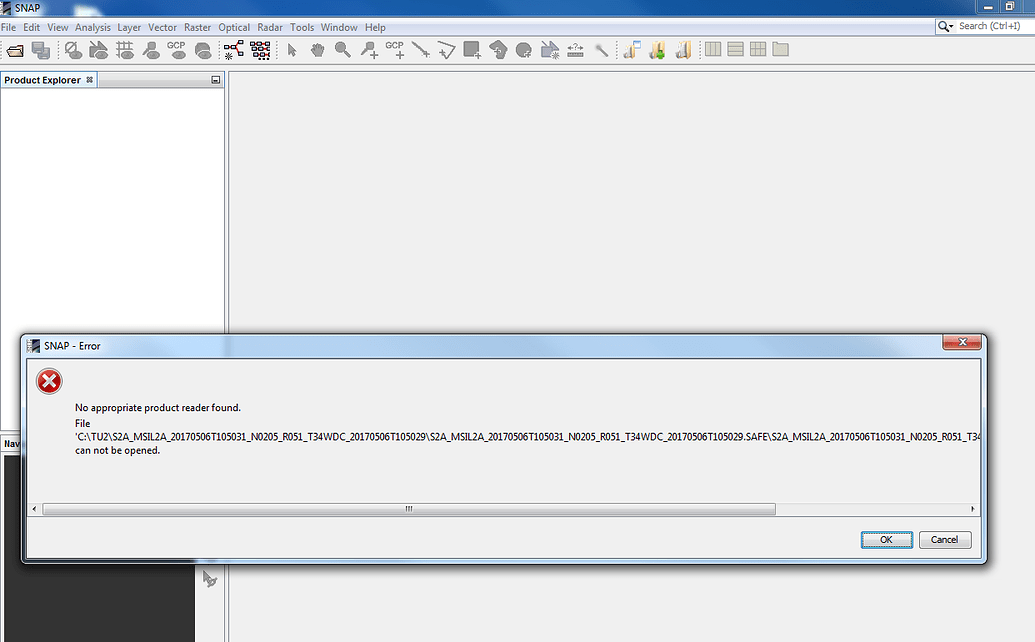1035x642 pixels.
Task: Activate the Zoom magnifier tool
Action: coord(344,49)
